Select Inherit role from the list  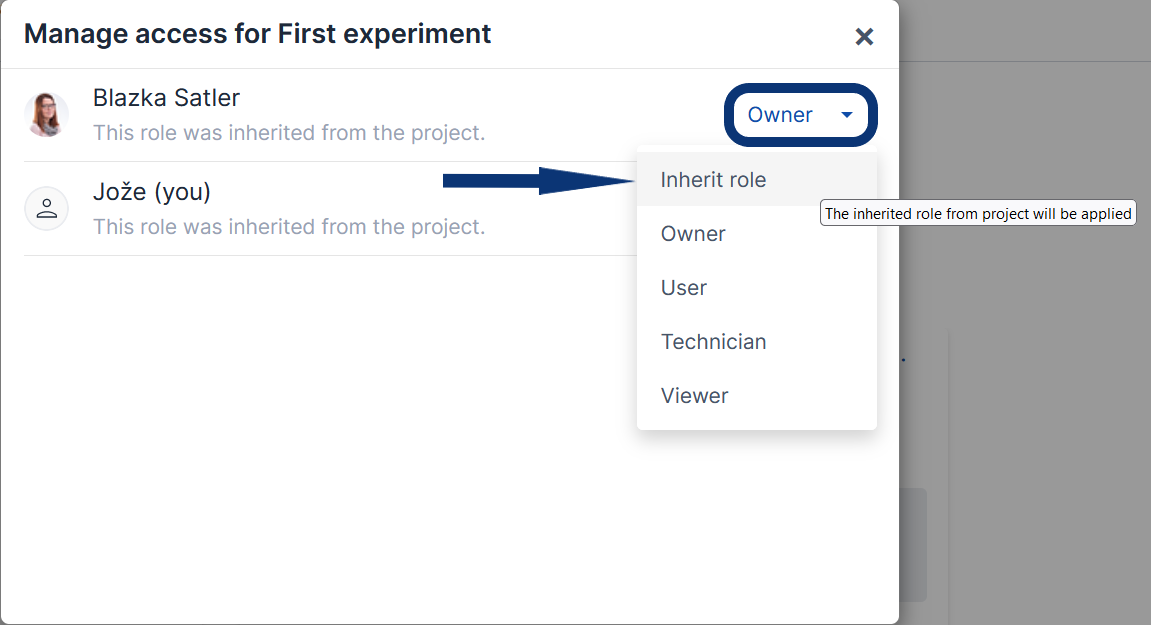pyautogui.click(x=713, y=180)
